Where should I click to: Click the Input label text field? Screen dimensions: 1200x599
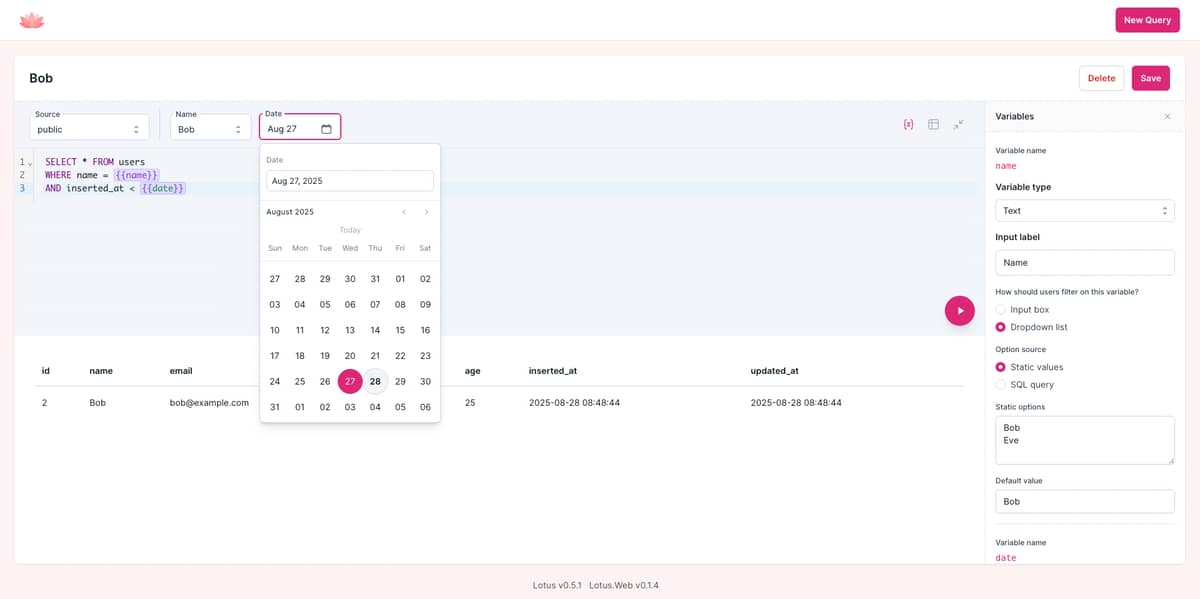pos(1084,263)
